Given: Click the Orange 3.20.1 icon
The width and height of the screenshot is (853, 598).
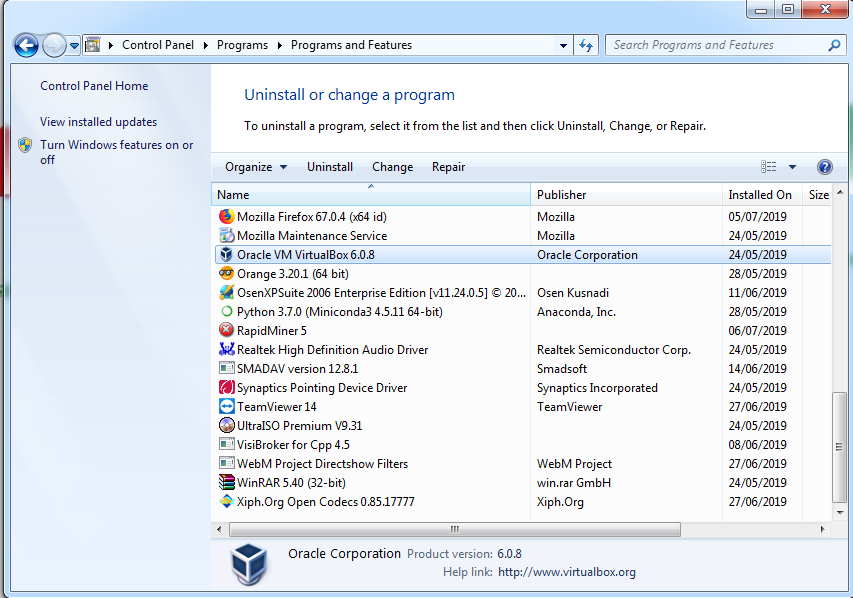Looking at the screenshot, I should (224, 273).
